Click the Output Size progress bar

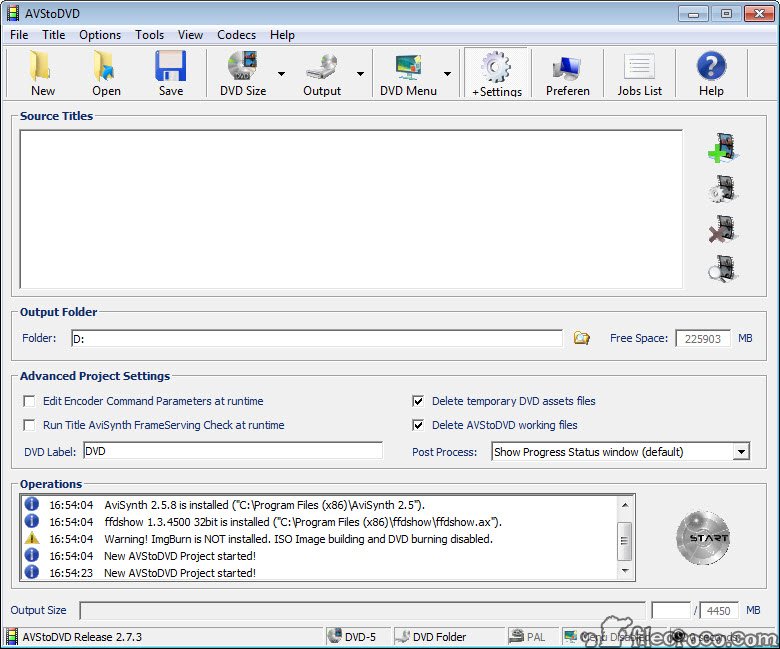[362, 610]
